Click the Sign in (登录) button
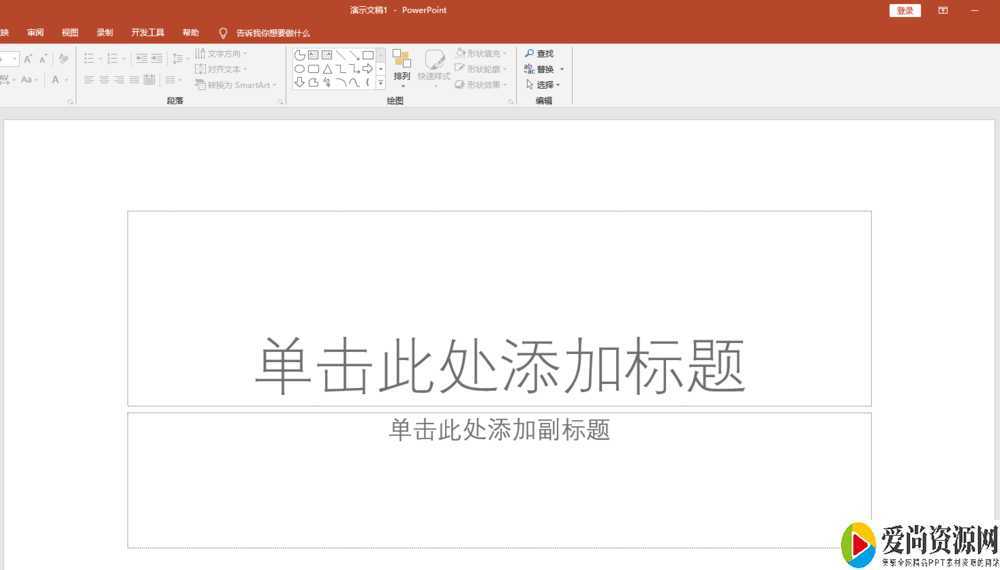 point(905,10)
